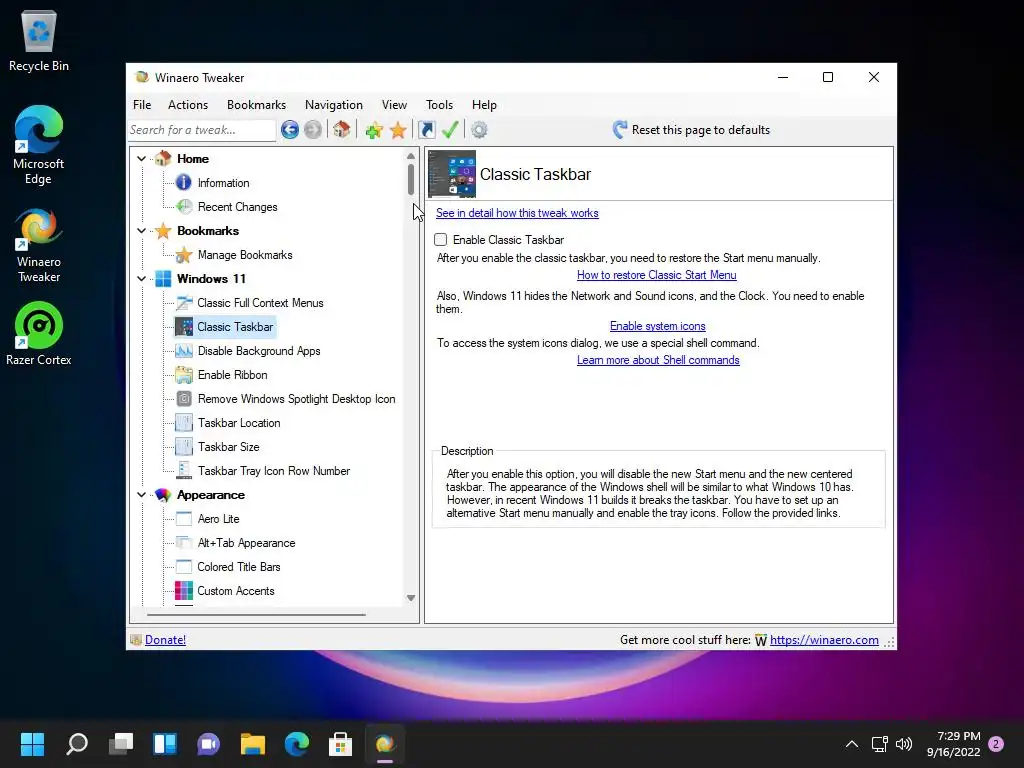
Task: Click the Remove Windows Spotlight Desktop Icon icon
Action: (184, 398)
